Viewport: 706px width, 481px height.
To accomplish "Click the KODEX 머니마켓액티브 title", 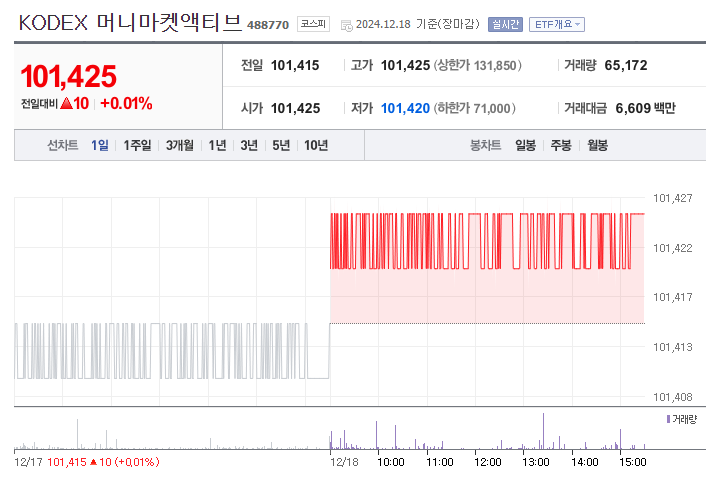I will click(130, 23).
